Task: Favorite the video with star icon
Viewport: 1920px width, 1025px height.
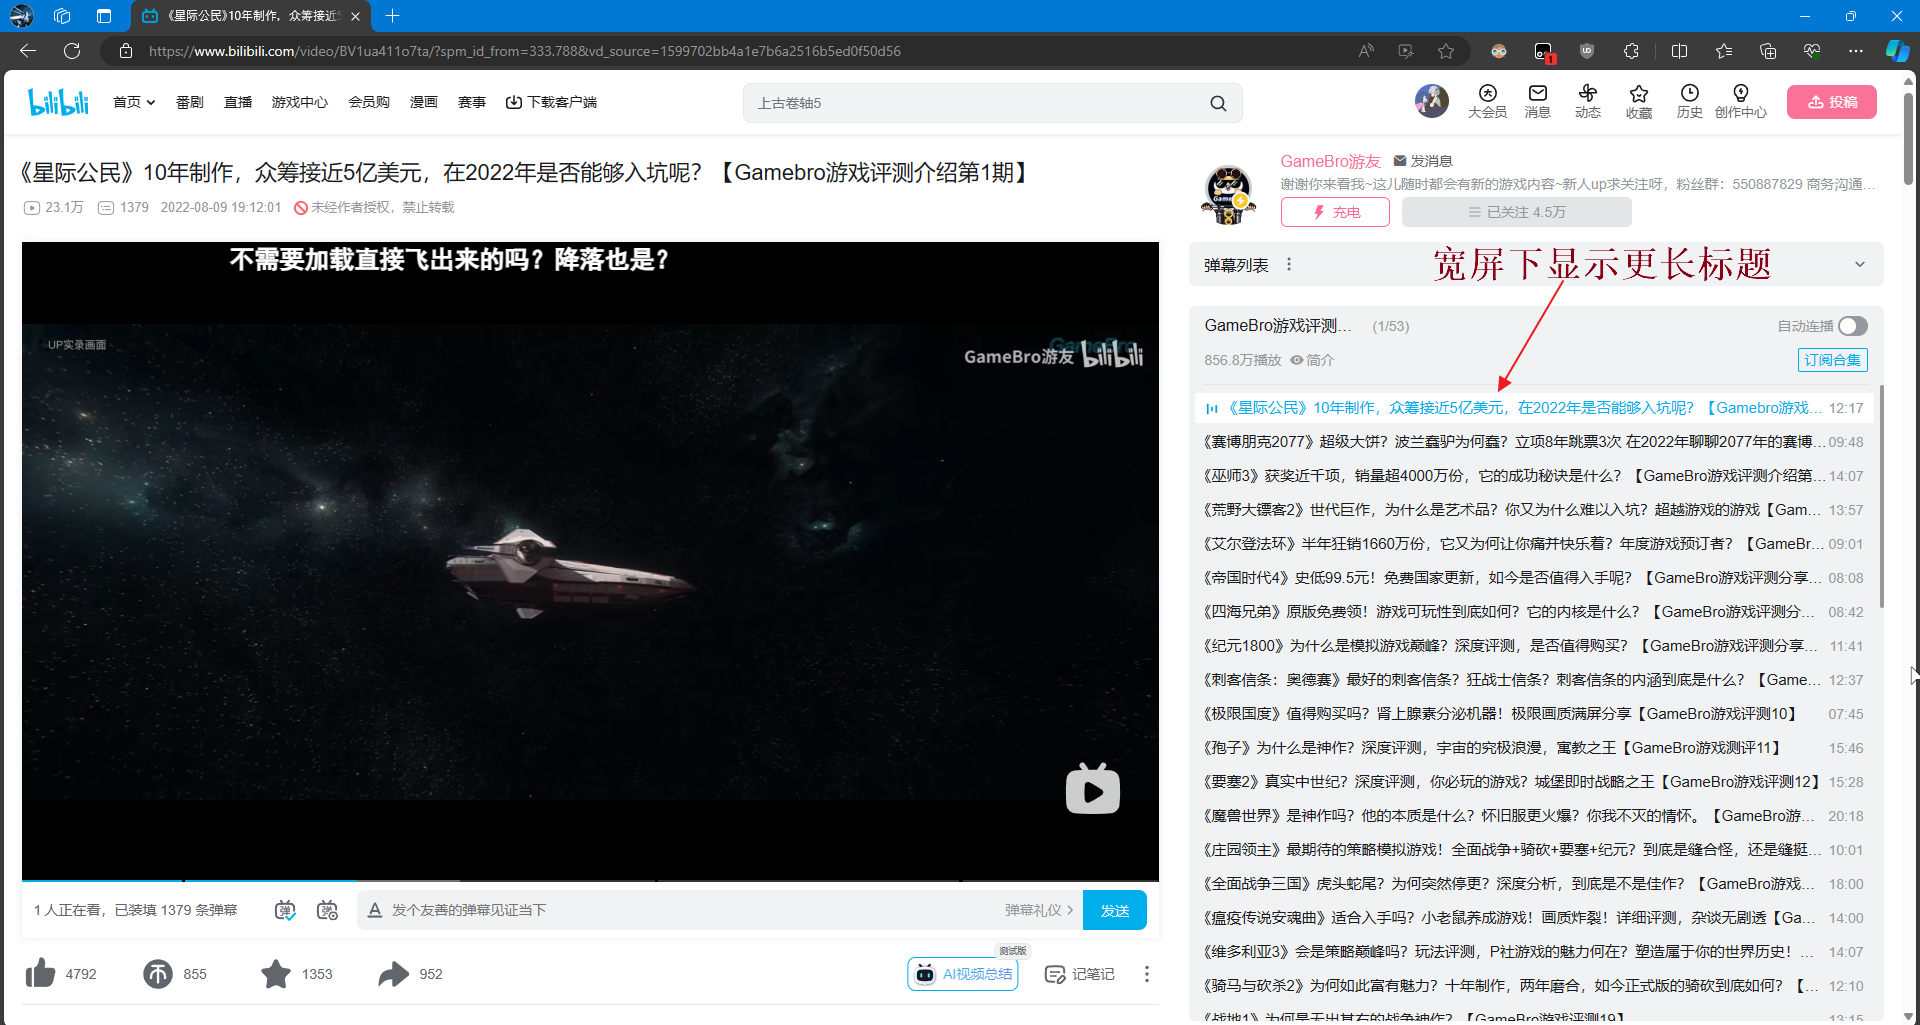Action: click(276, 973)
